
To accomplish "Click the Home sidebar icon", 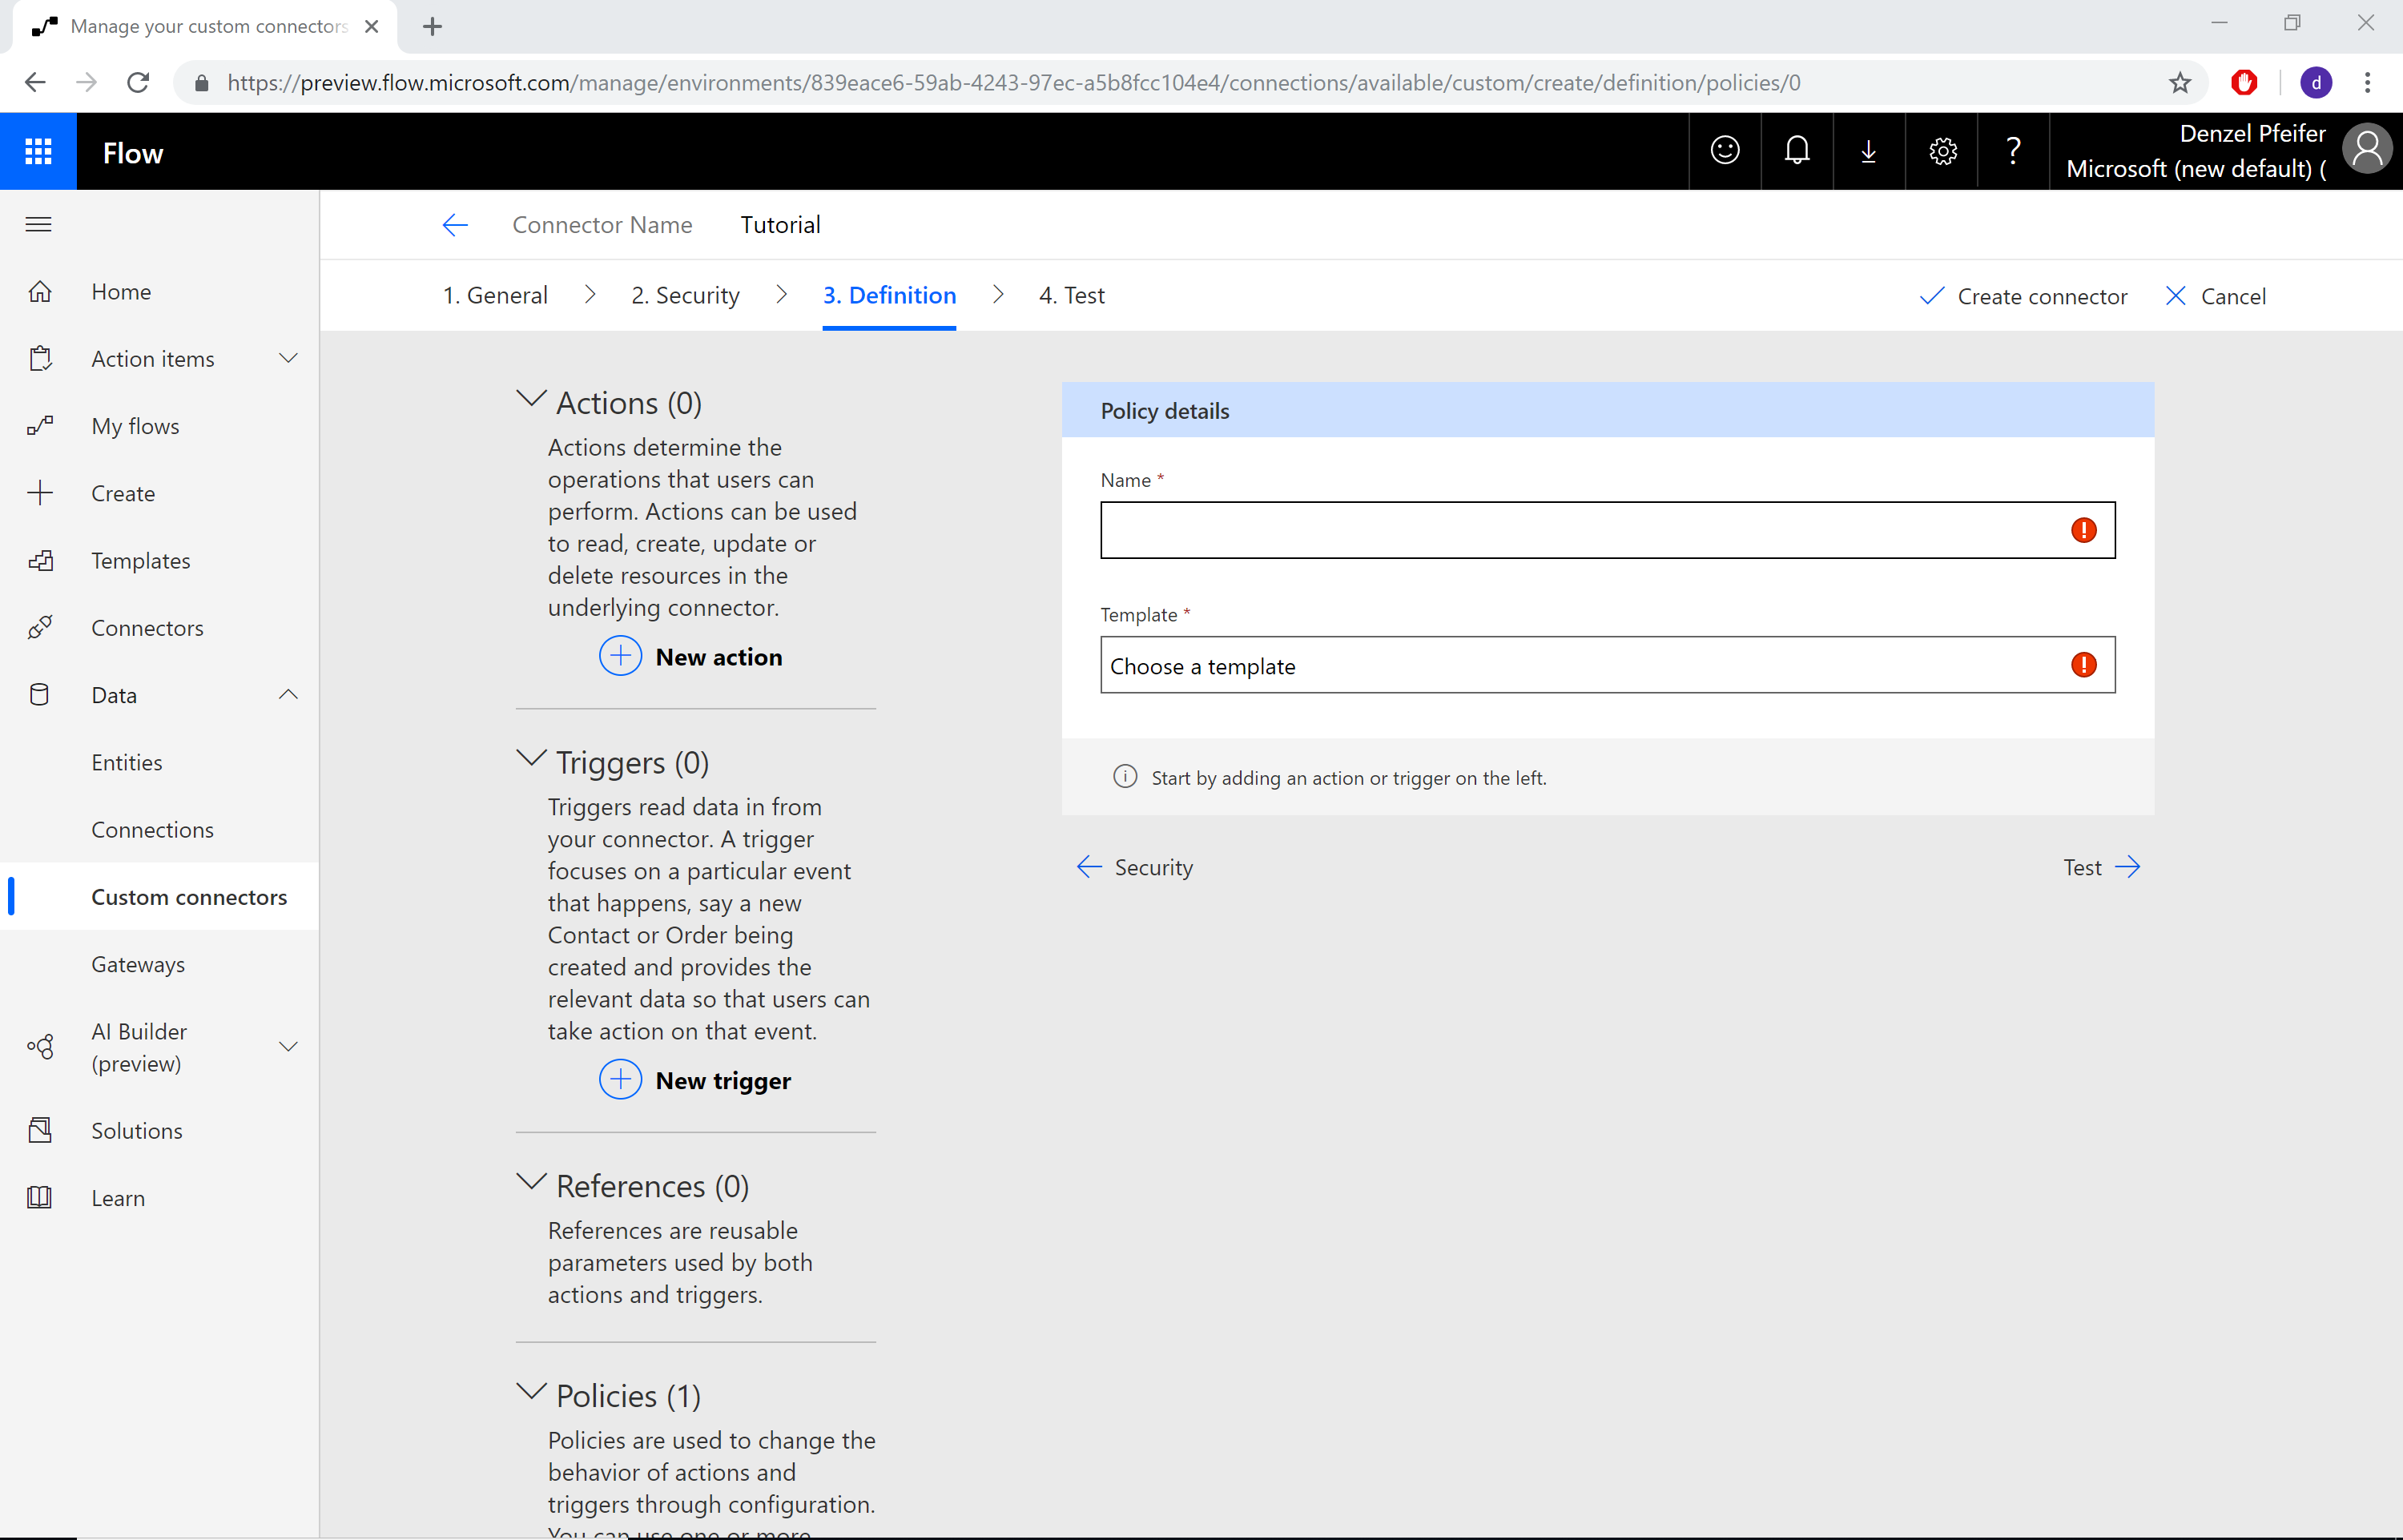I will tap(42, 291).
